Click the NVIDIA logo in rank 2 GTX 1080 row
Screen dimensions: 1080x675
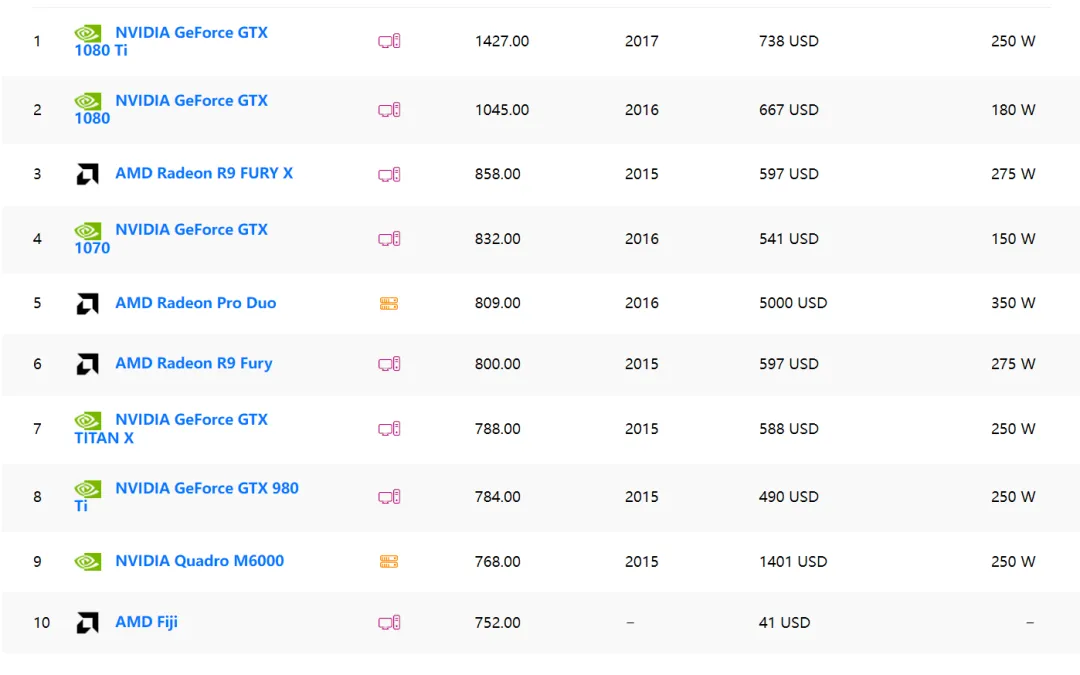tap(87, 101)
